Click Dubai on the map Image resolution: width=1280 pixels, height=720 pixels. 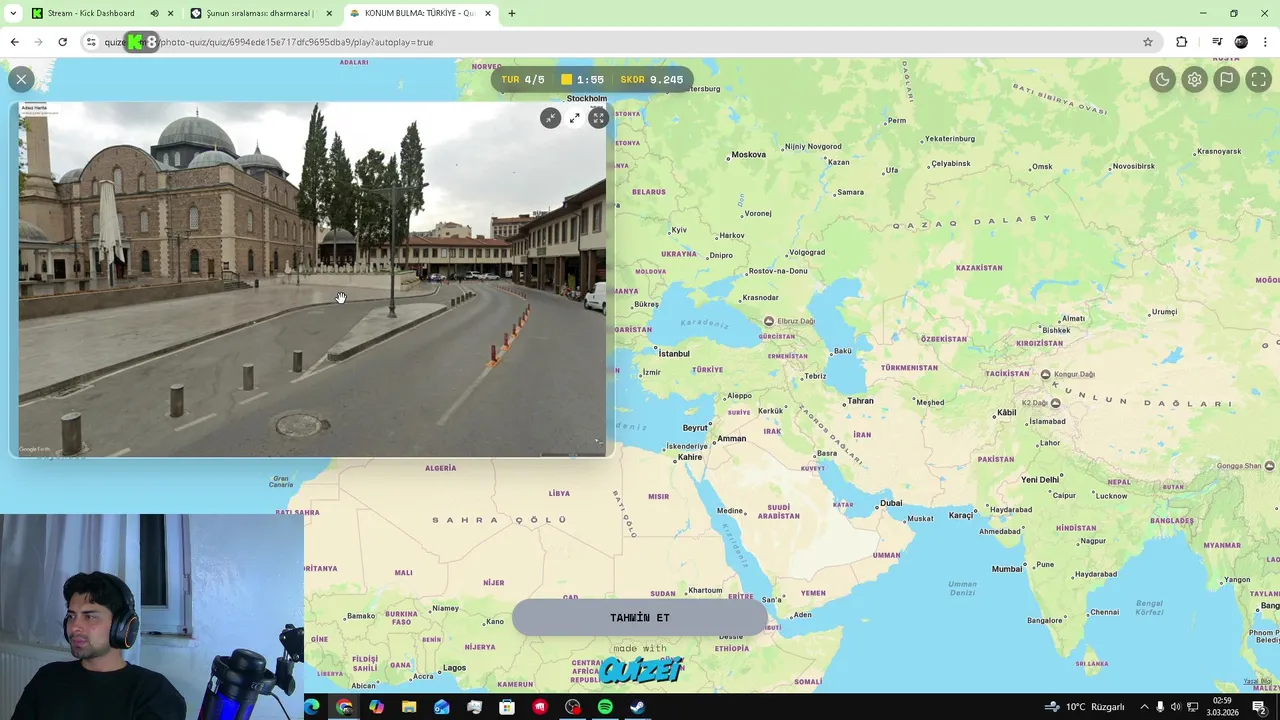click(x=891, y=503)
